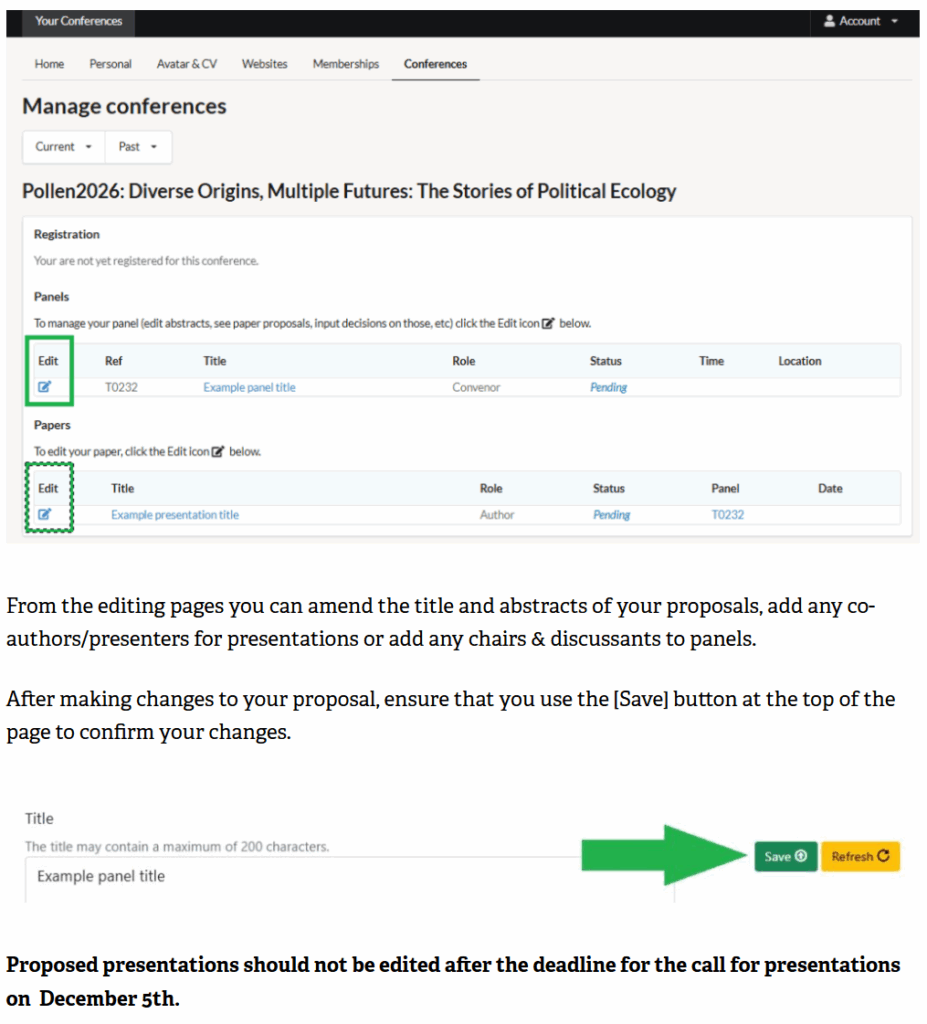The width and height of the screenshot is (927, 1024).
Task: Expand the Account menu
Action: pos(861,21)
